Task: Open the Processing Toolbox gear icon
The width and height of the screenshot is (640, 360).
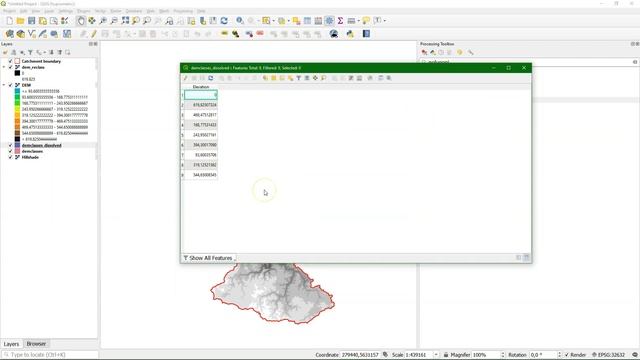Action: click(x=329, y=21)
